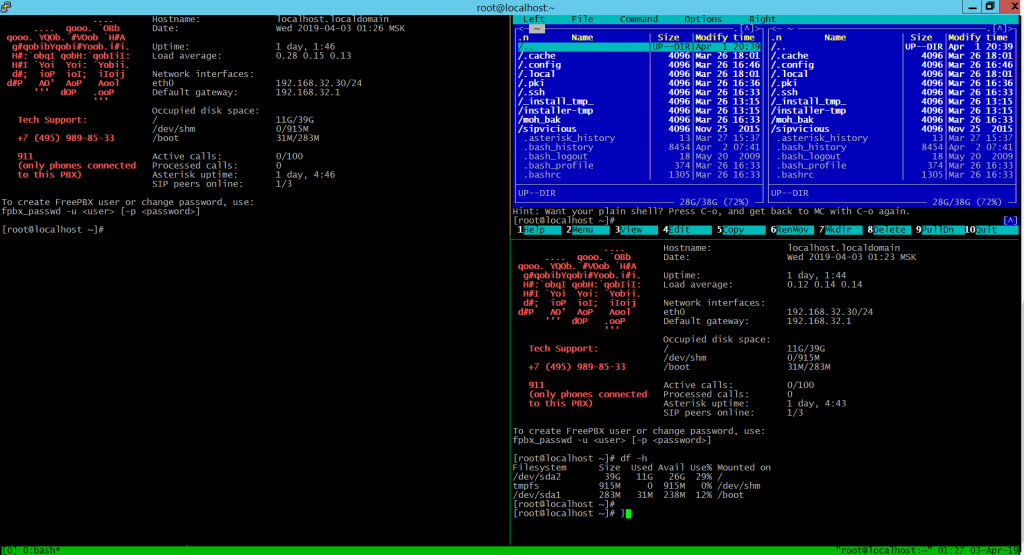This screenshot has height=555, width=1024.
Task: Click the left panel's back history arrow
Action: (x=520, y=28)
